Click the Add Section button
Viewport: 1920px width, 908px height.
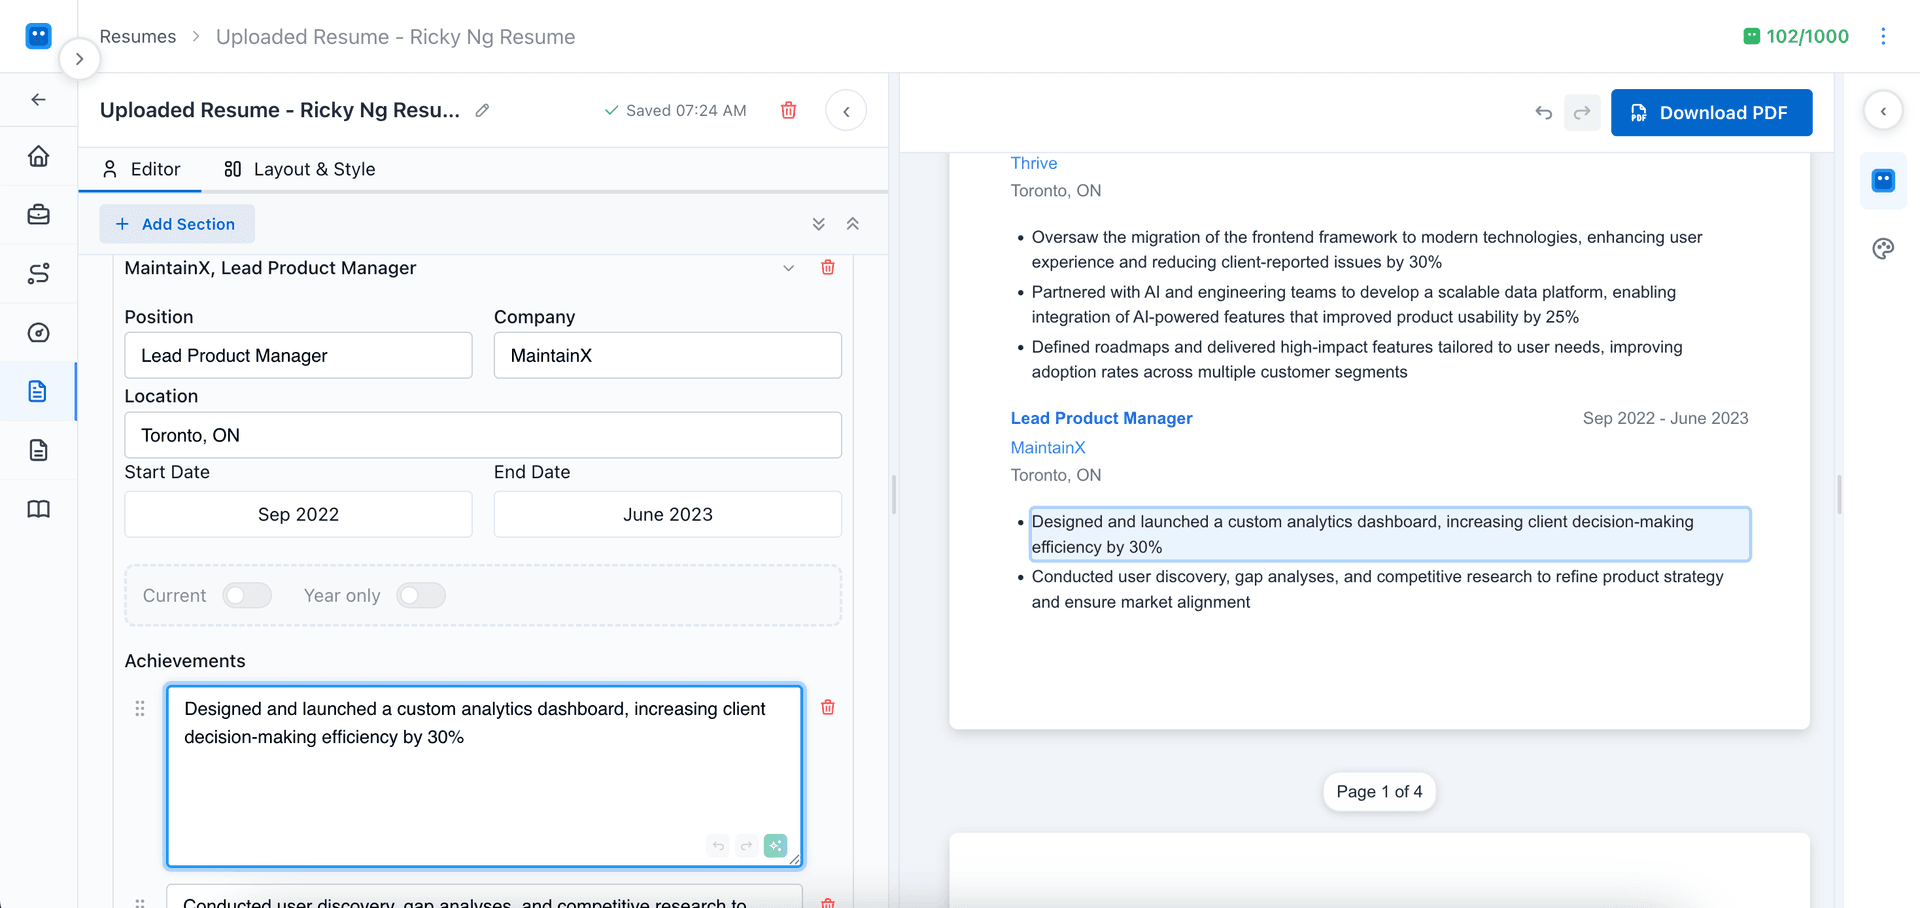(177, 224)
